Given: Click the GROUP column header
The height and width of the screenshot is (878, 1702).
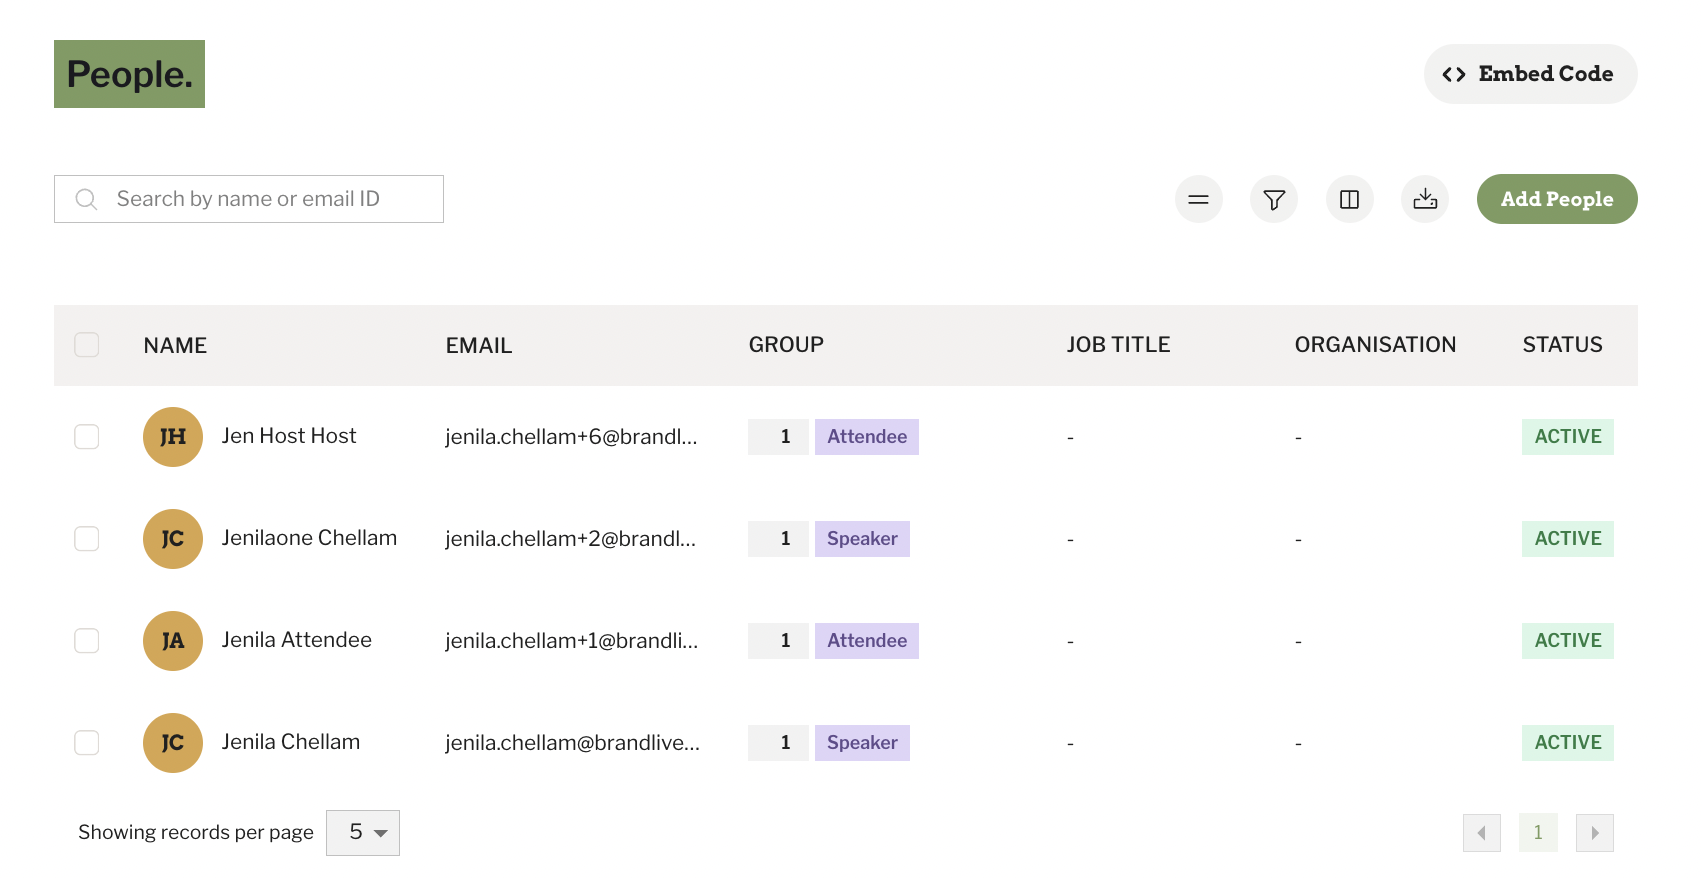Looking at the screenshot, I should tap(786, 345).
